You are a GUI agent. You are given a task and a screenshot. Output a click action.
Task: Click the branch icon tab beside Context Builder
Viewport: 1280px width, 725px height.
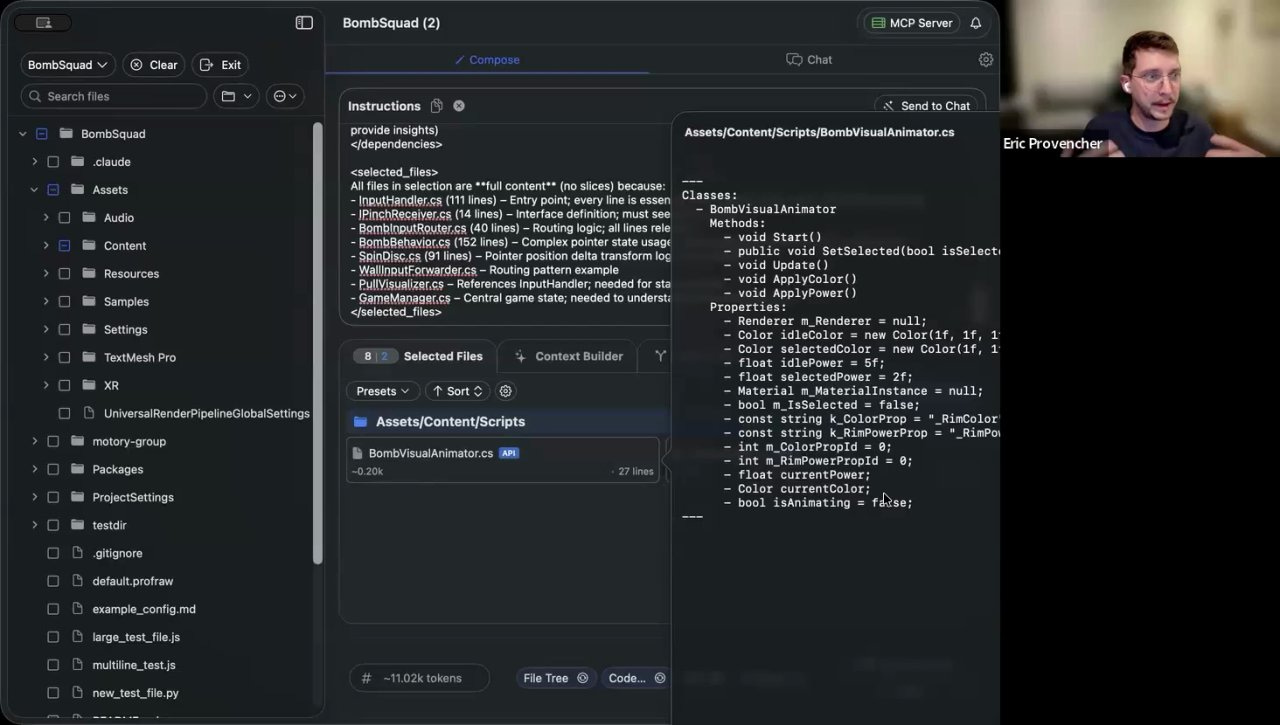[x=660, y=356]
